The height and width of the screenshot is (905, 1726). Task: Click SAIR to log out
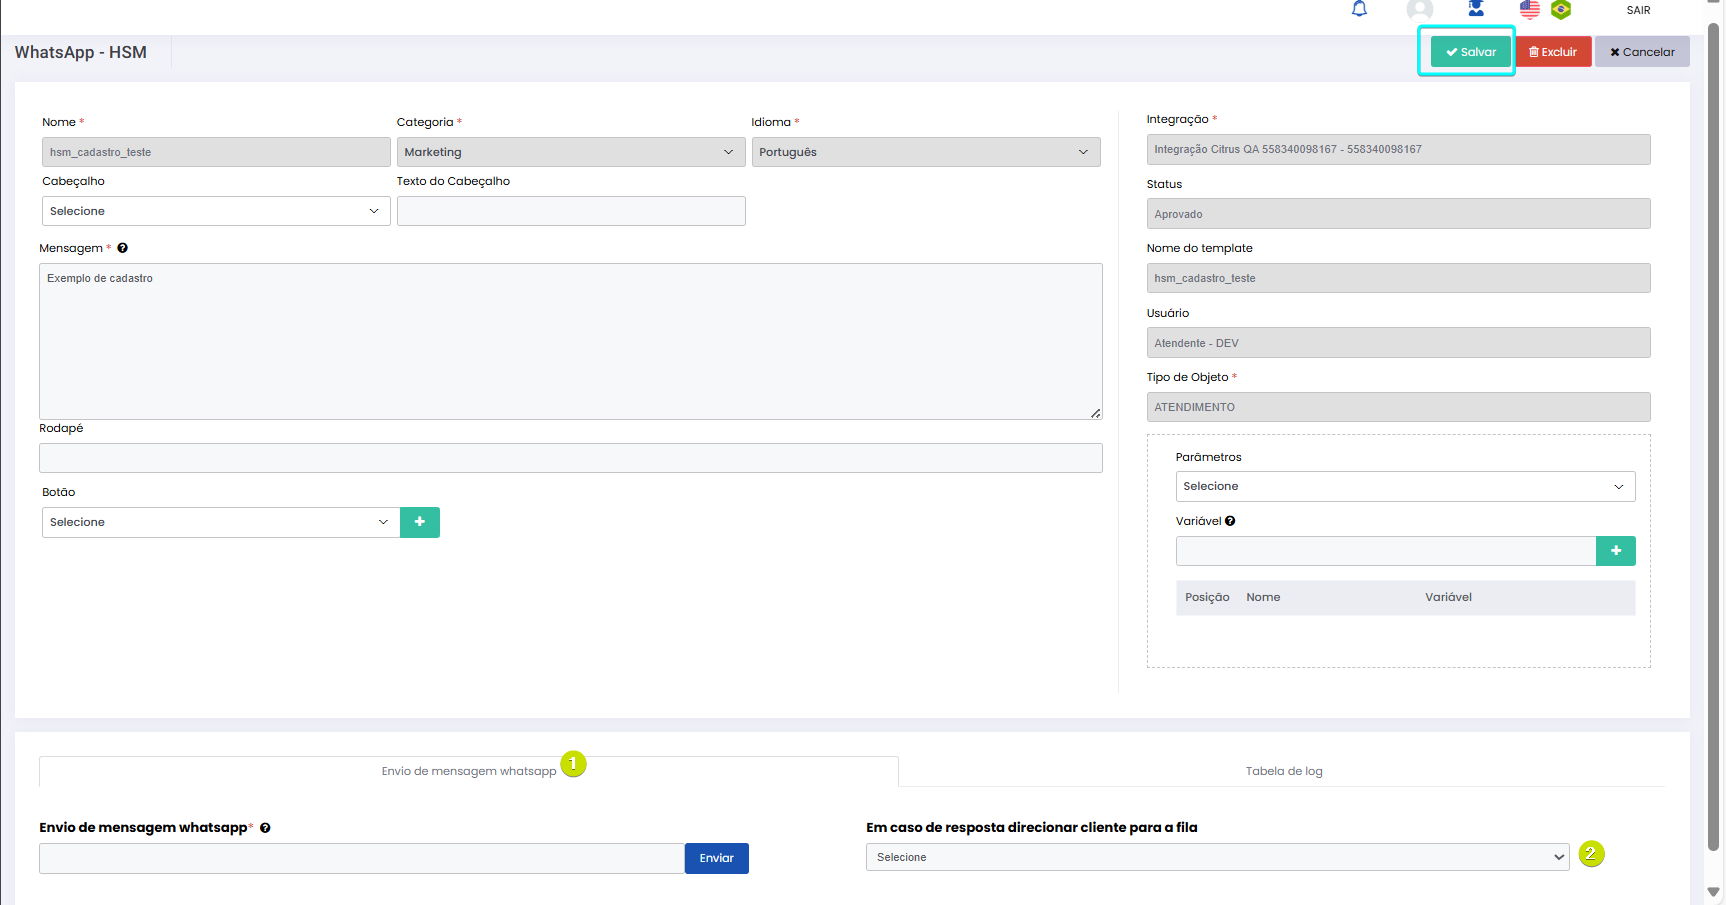1638,10
